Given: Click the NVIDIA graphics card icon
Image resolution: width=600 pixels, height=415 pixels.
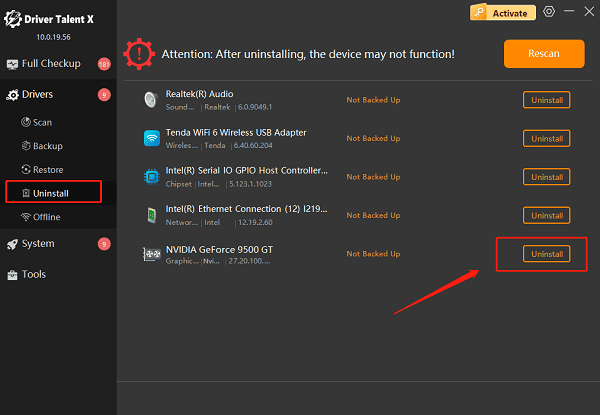Looking at the screenshot, I should coord(152,254).
